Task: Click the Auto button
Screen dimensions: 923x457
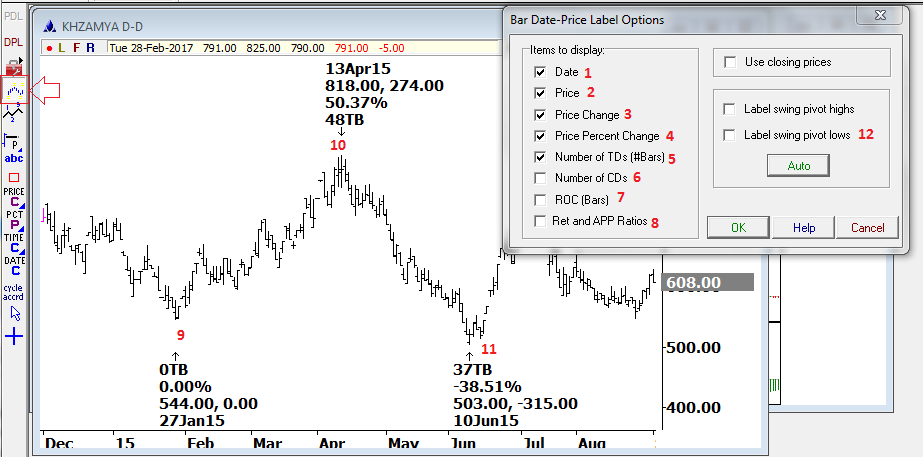Action: tap(799, 165)
